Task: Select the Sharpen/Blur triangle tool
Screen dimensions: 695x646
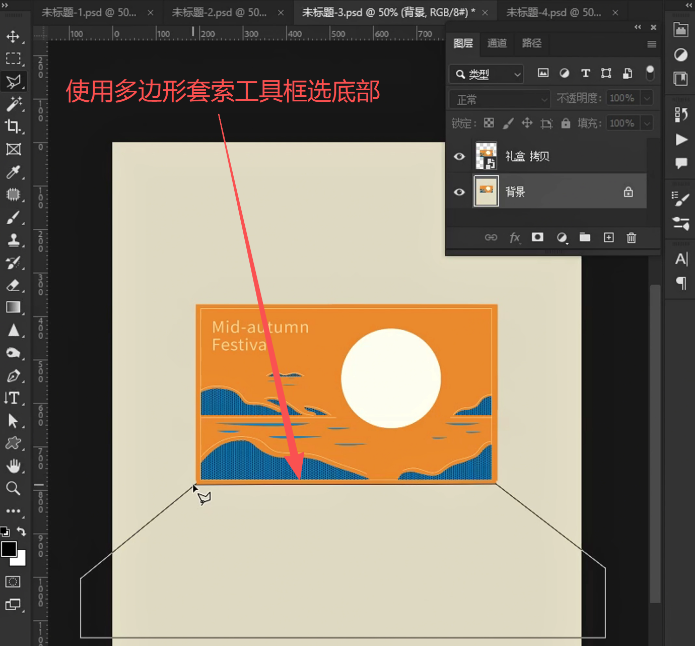Action: pos(13,330)
